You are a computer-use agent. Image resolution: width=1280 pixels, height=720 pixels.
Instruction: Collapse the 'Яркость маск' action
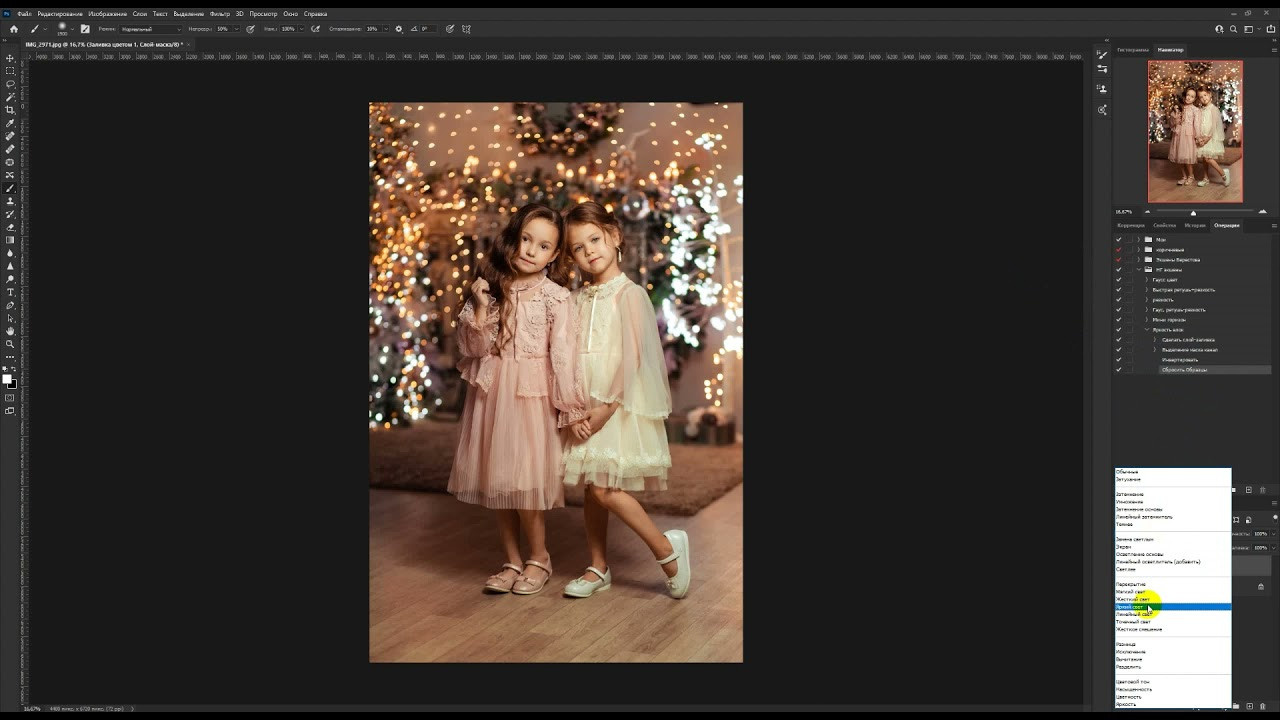pyautogui.click(x=1147, y=330)
